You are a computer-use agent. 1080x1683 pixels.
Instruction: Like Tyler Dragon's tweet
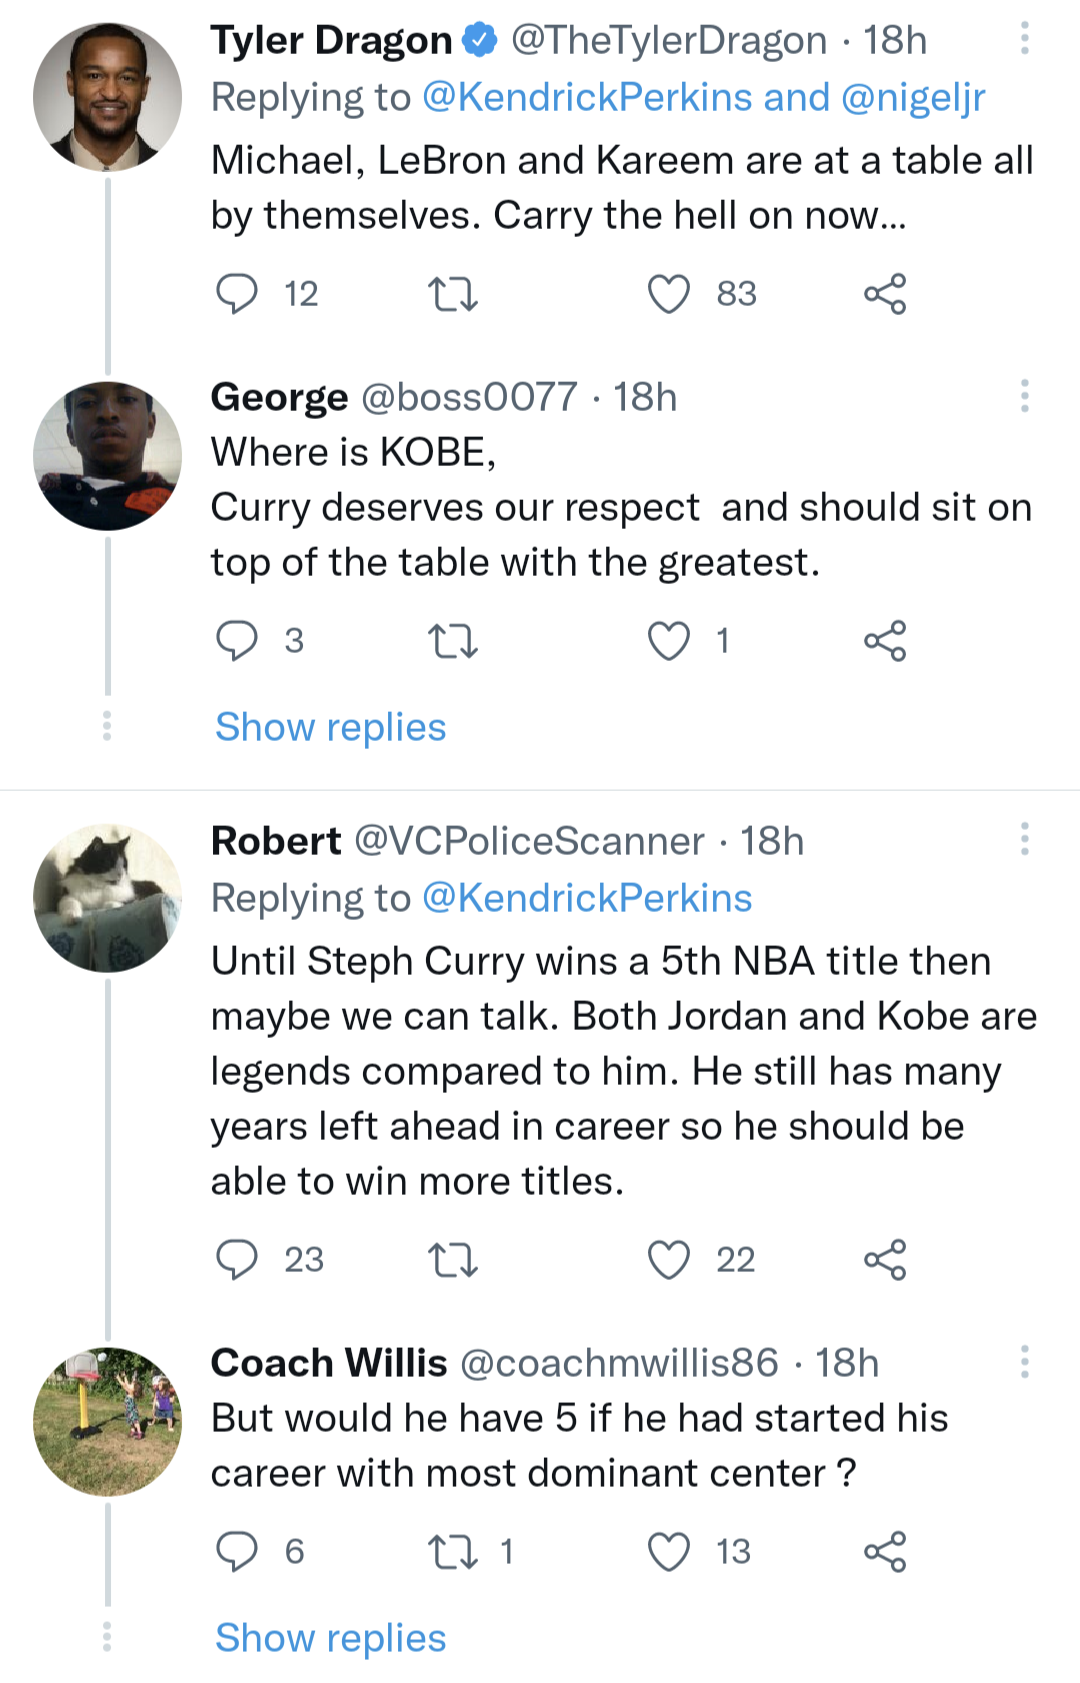click(668, 294)
